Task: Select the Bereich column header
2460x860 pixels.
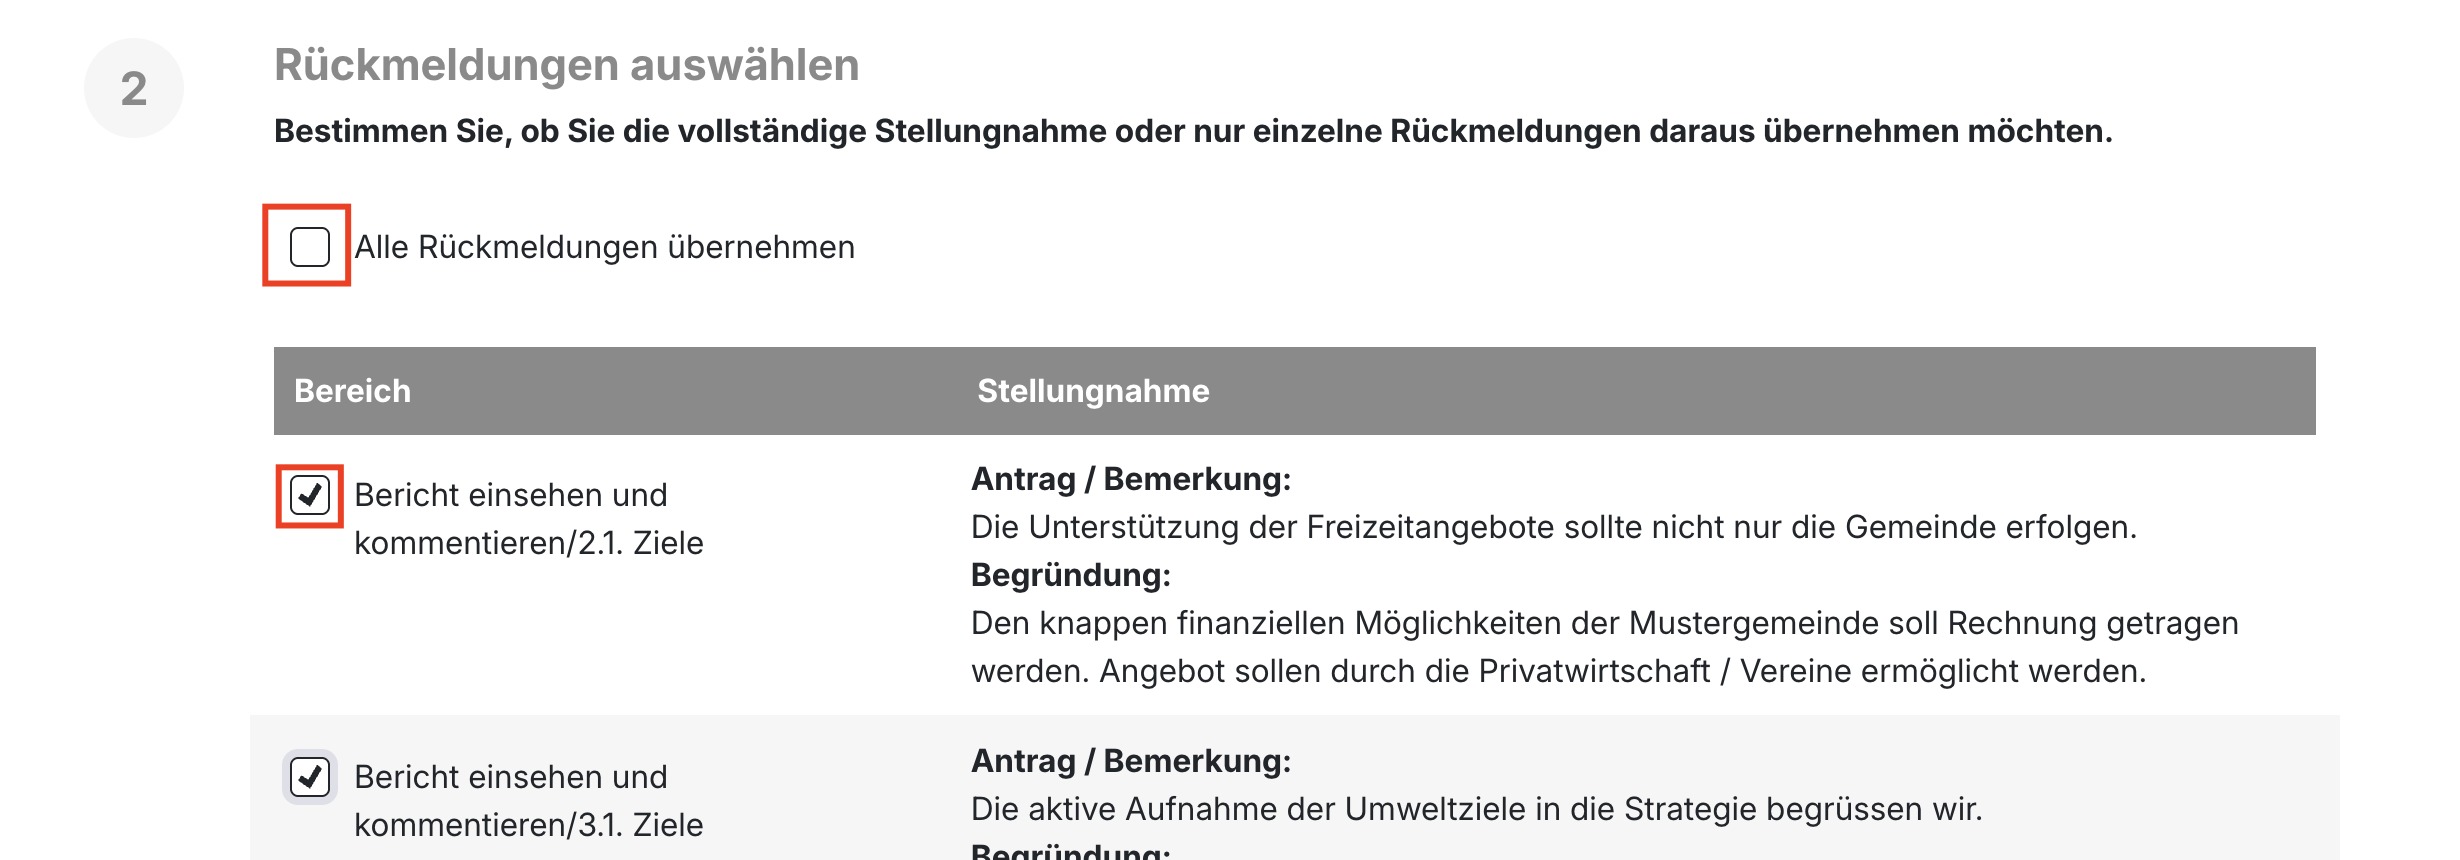Action: [352, 391]
